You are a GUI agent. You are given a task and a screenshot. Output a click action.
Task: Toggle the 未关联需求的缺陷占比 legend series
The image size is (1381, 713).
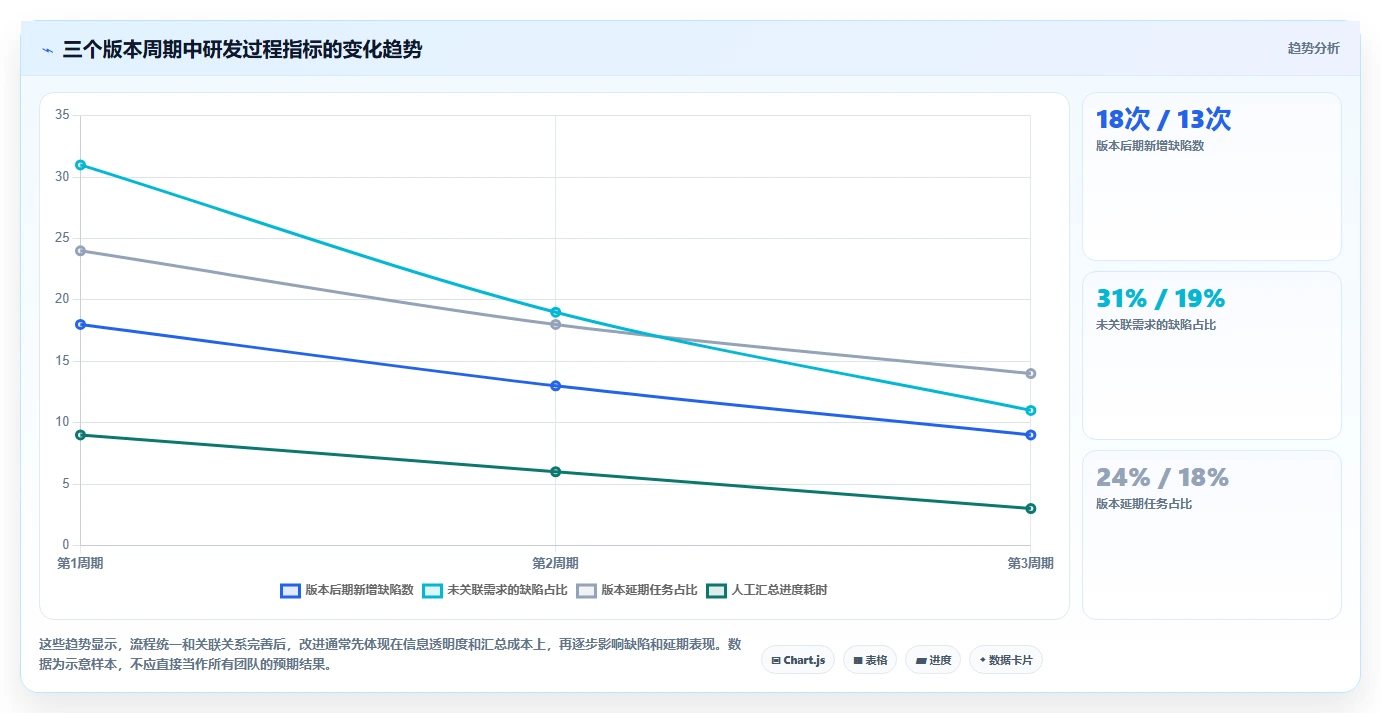tap(495, 590)
